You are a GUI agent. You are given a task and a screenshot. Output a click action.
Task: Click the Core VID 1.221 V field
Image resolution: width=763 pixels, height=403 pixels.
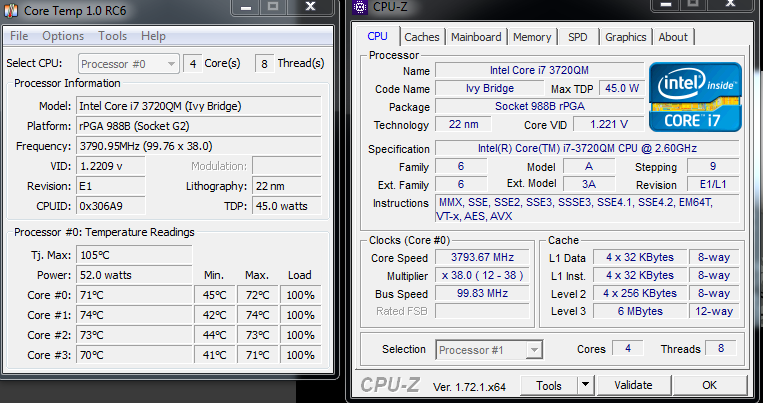pyautogui.click(x=608, y=124)
